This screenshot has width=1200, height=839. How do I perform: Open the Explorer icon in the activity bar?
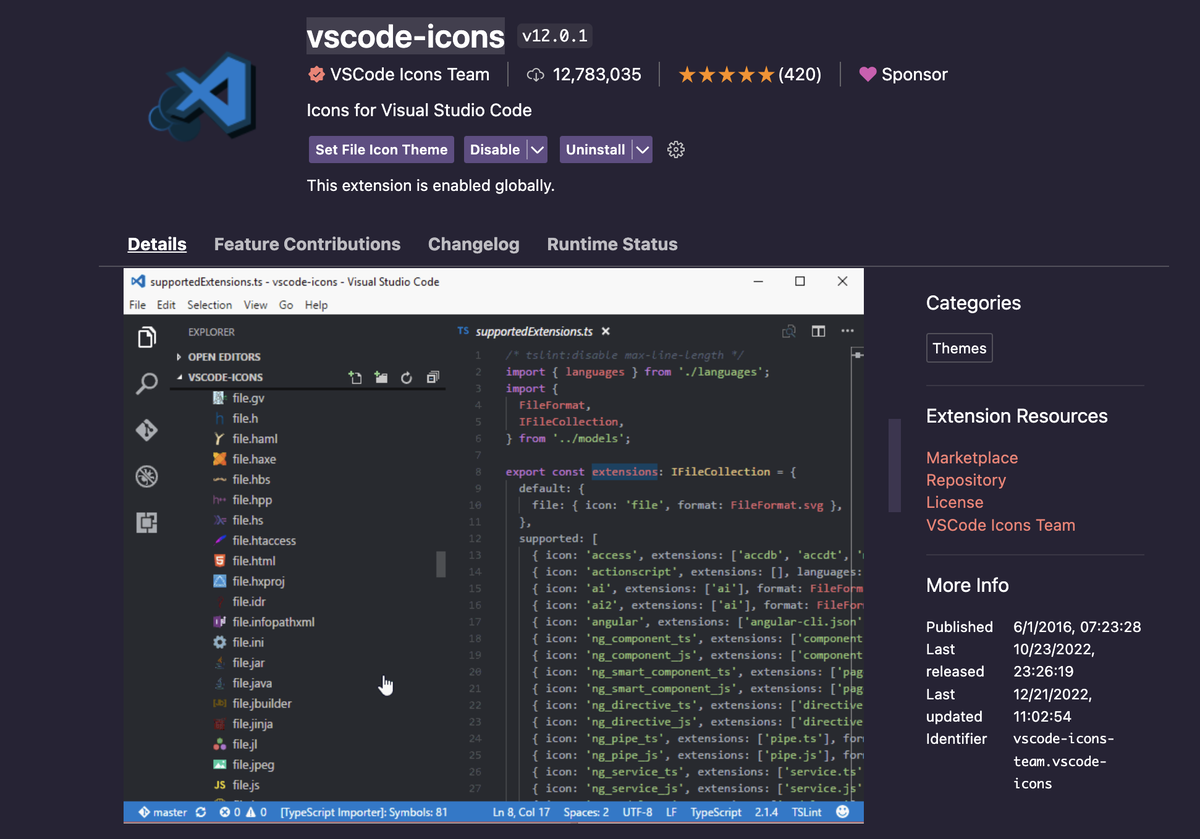point(147,339)
